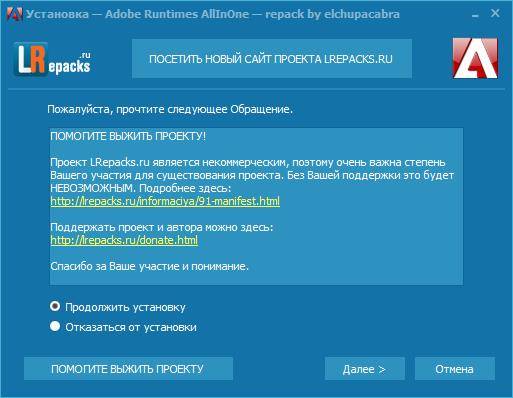
Task: Click the ПОМОГИТЕ ВЫЖИТЬ ПРОЕКТУ bottom button
Action: 128,369
